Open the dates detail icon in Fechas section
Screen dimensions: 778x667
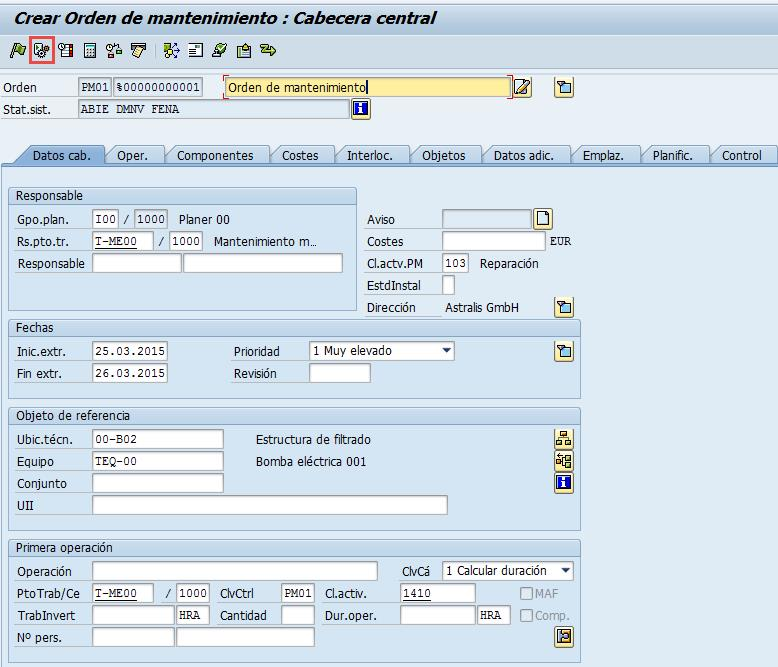[564, 351]
